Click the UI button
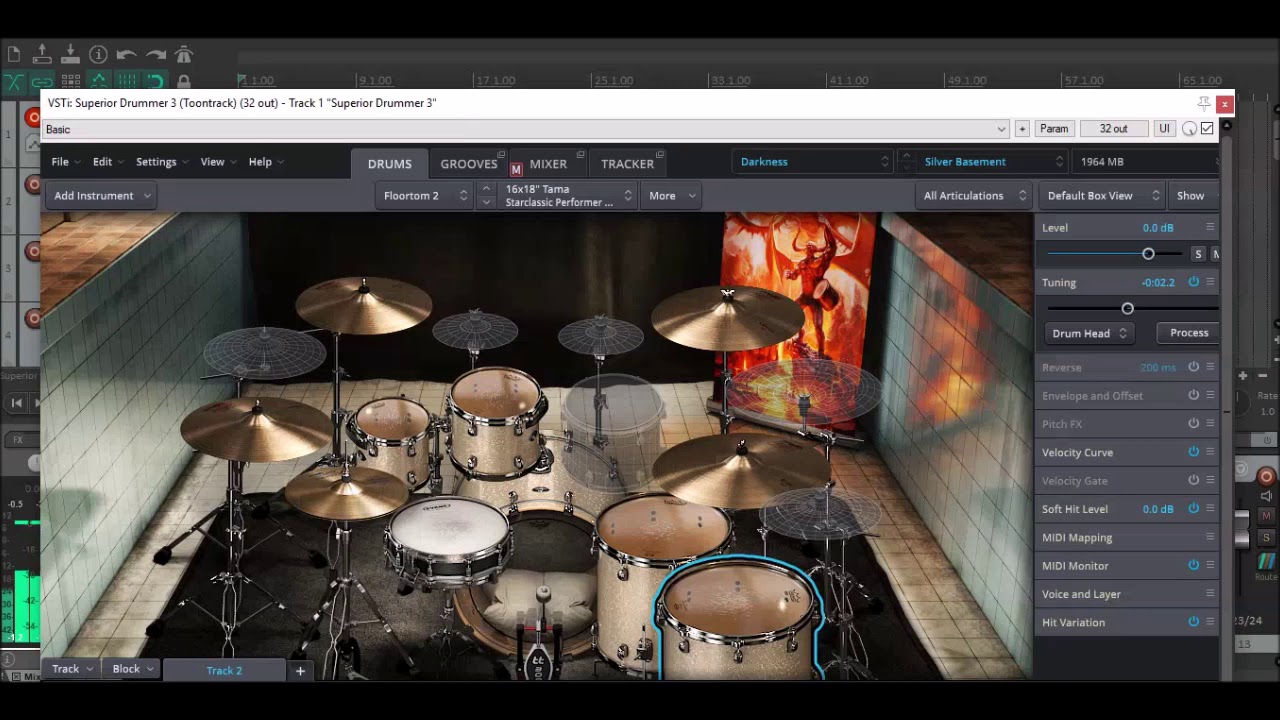Screen dimensions: 1280x720 (1164, 129)
